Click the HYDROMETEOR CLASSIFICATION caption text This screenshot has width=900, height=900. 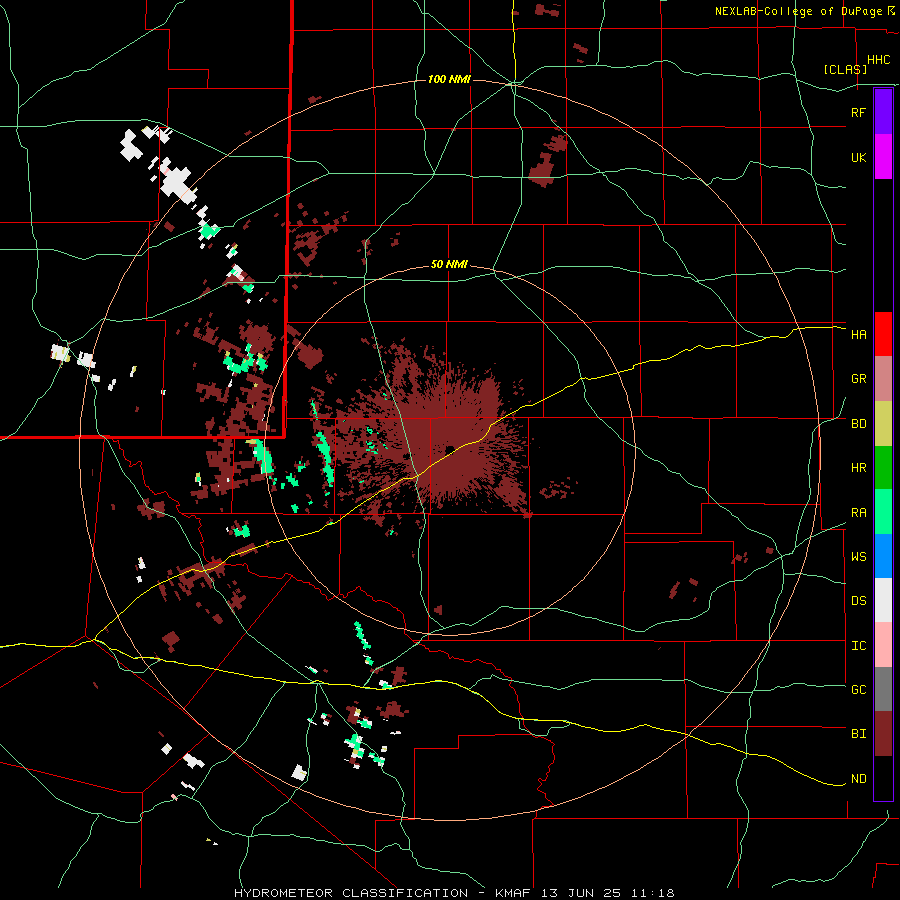351,893
